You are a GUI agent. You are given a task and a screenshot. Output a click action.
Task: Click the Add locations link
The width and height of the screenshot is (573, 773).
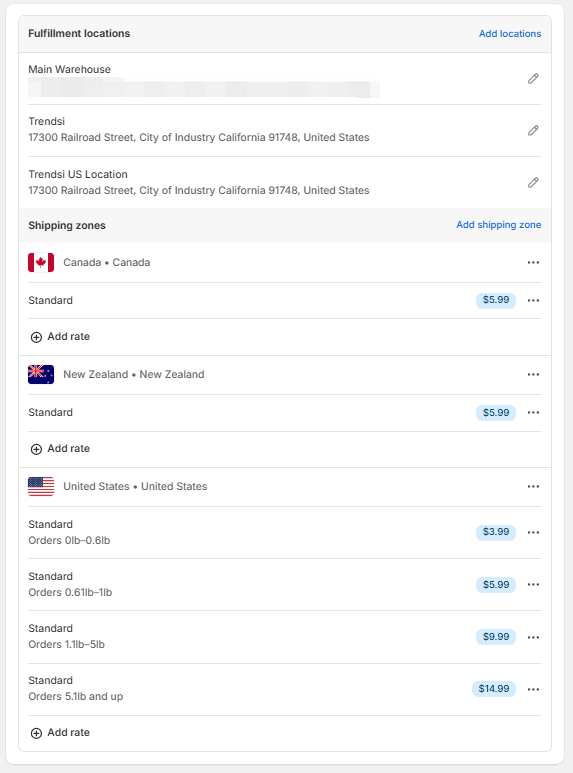tap(510, 34)
